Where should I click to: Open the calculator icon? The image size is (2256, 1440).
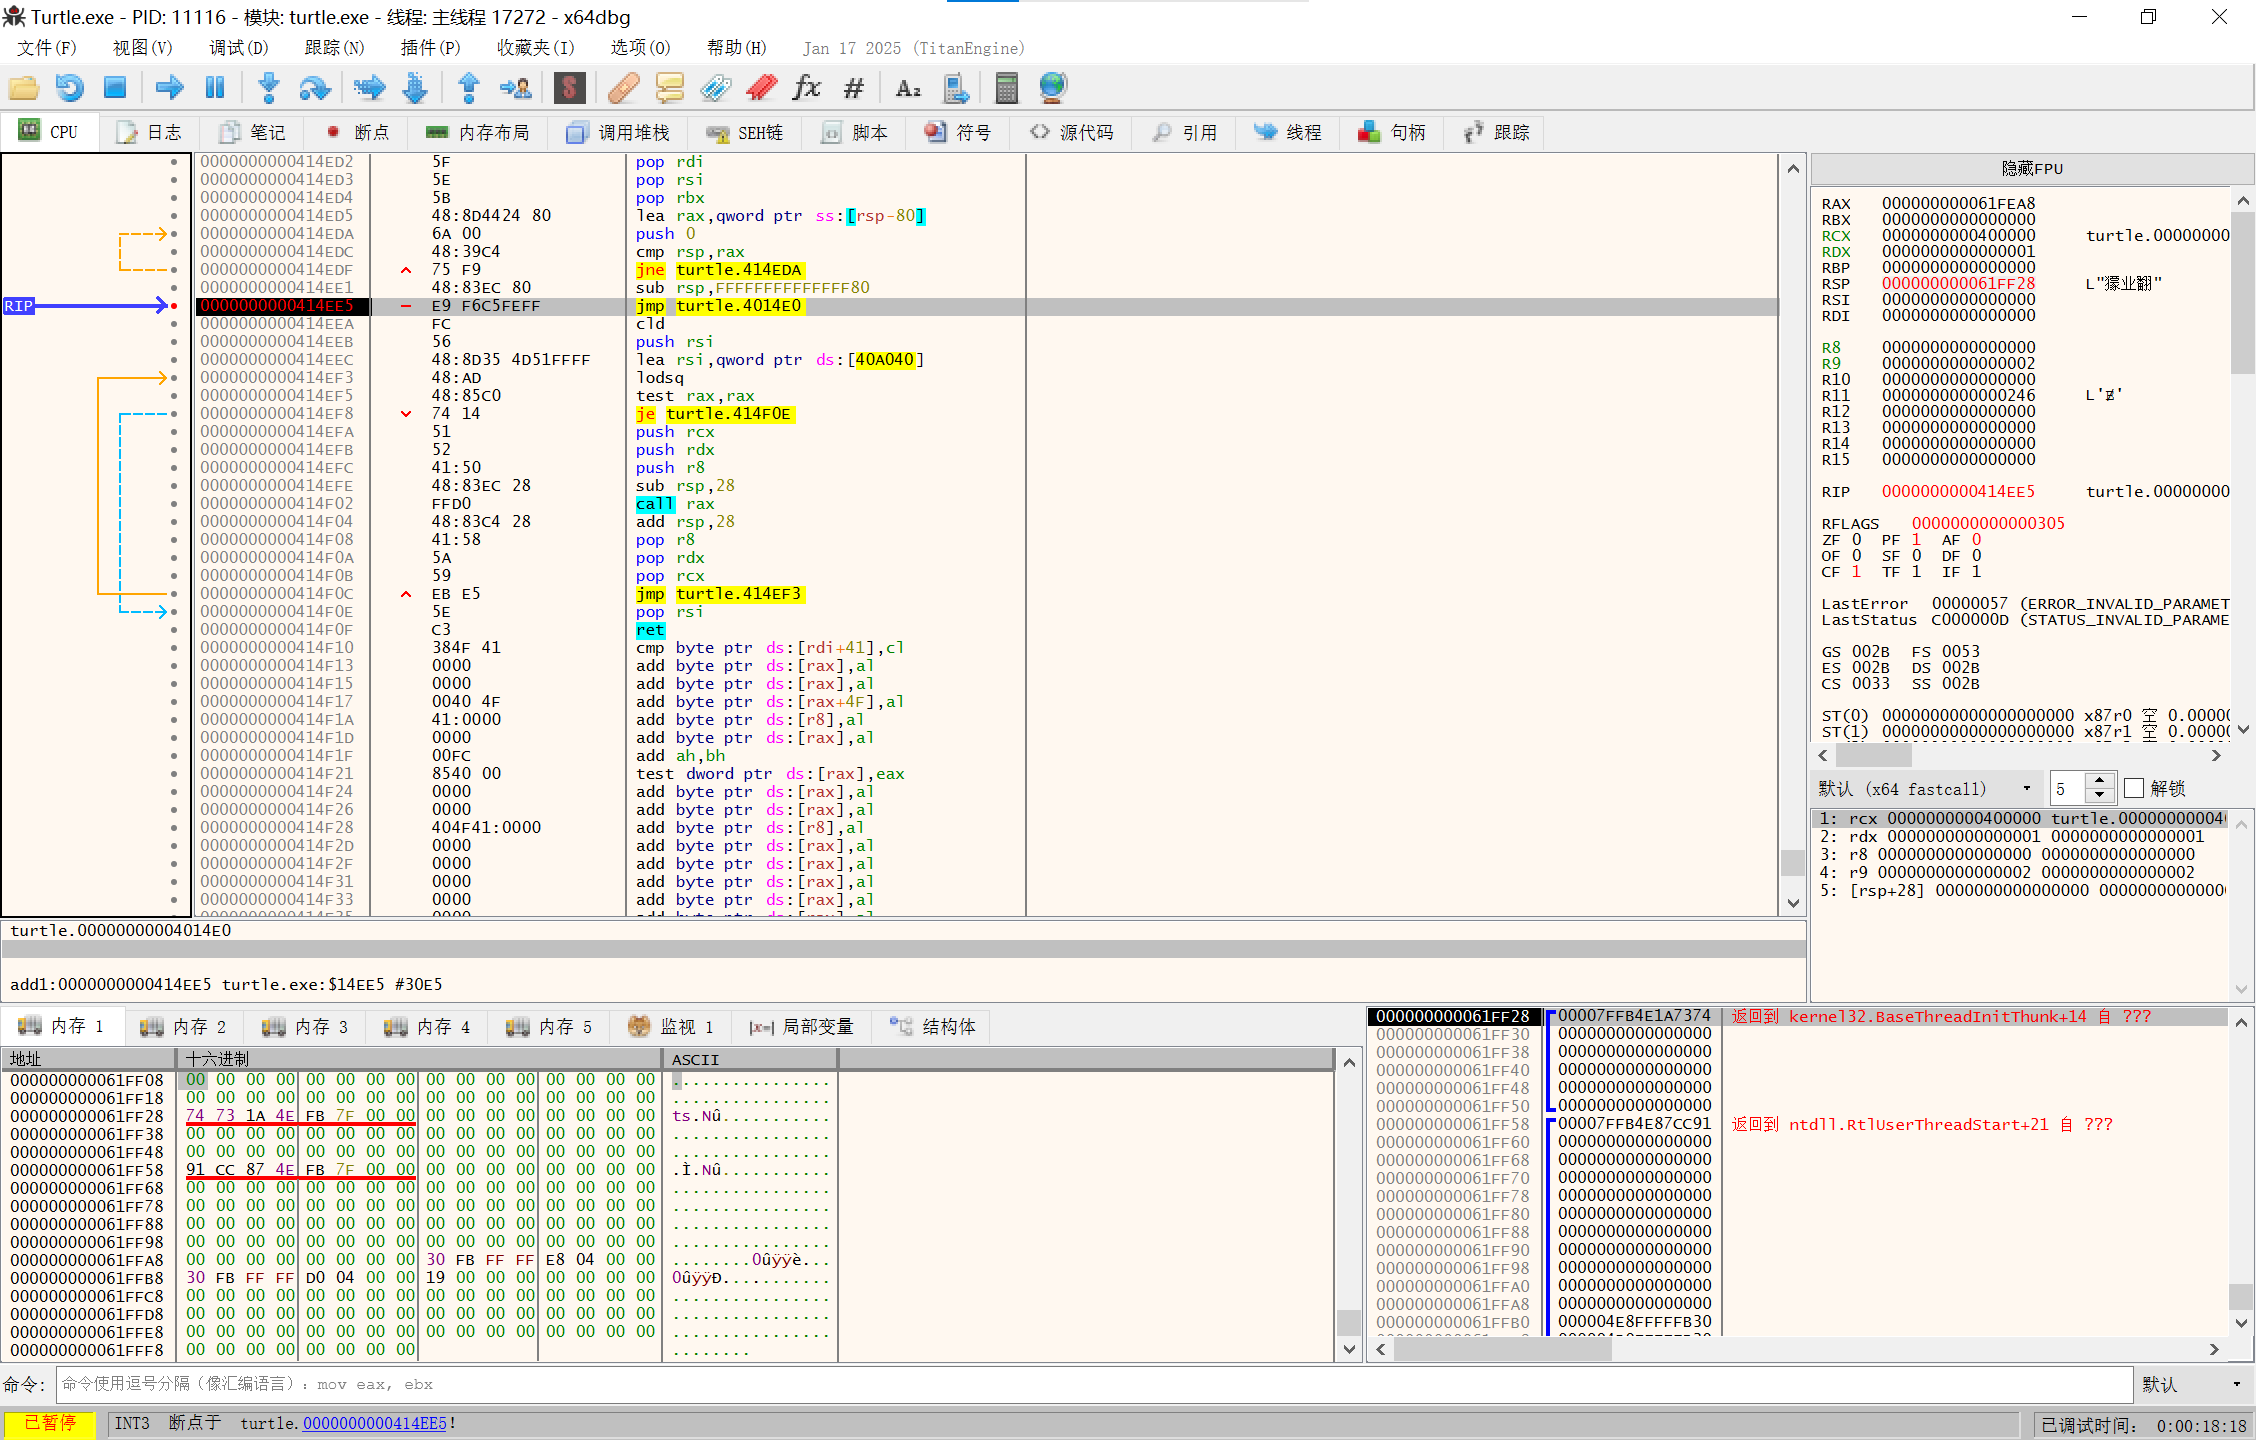pyautogui.click(x=1007, y=88)
